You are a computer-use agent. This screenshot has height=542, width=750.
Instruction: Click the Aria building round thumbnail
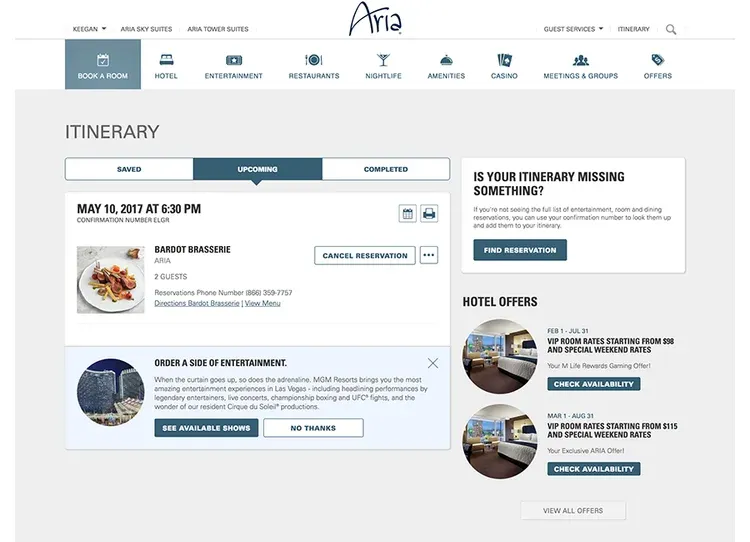click(110, 392)
